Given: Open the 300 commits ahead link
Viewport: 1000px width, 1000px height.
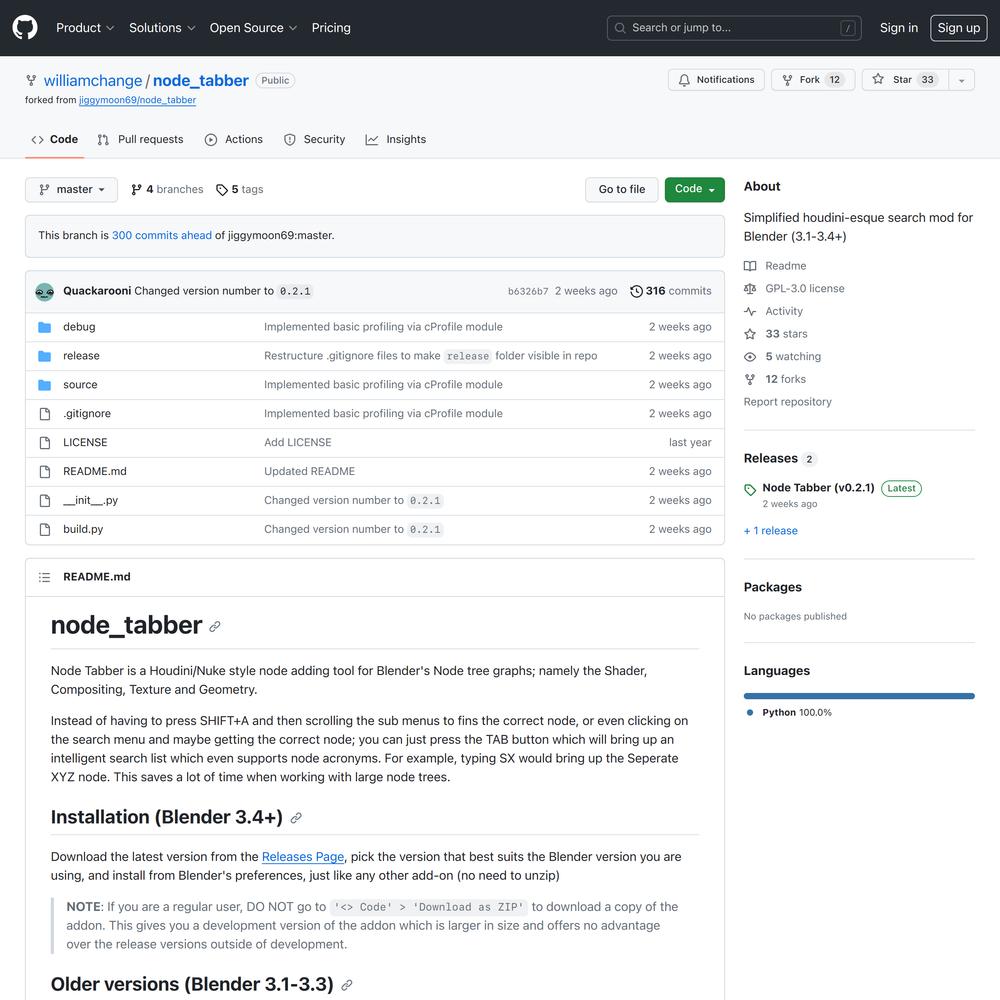Looking at the screenshot, I should coord(162,235).
